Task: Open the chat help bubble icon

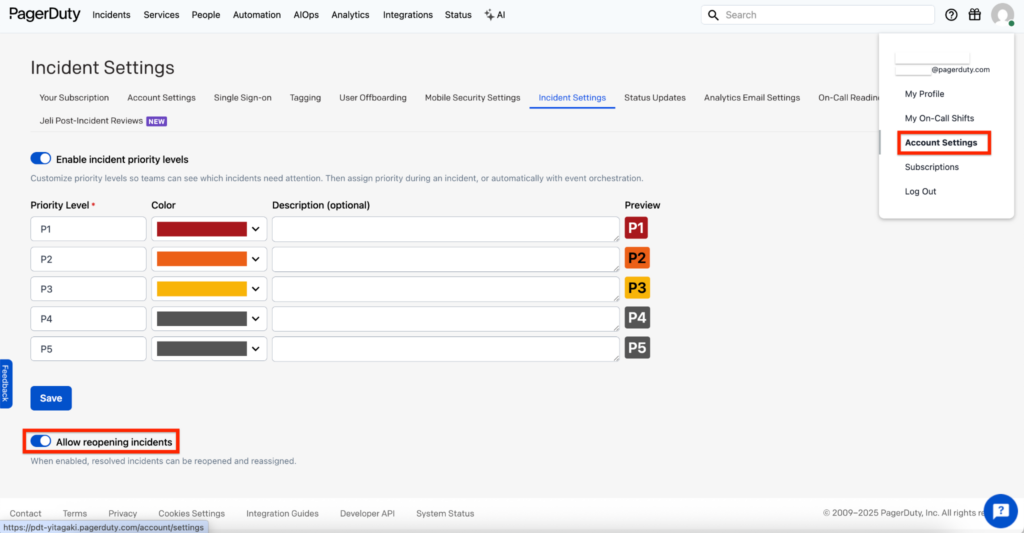Action: (1000, 511)
